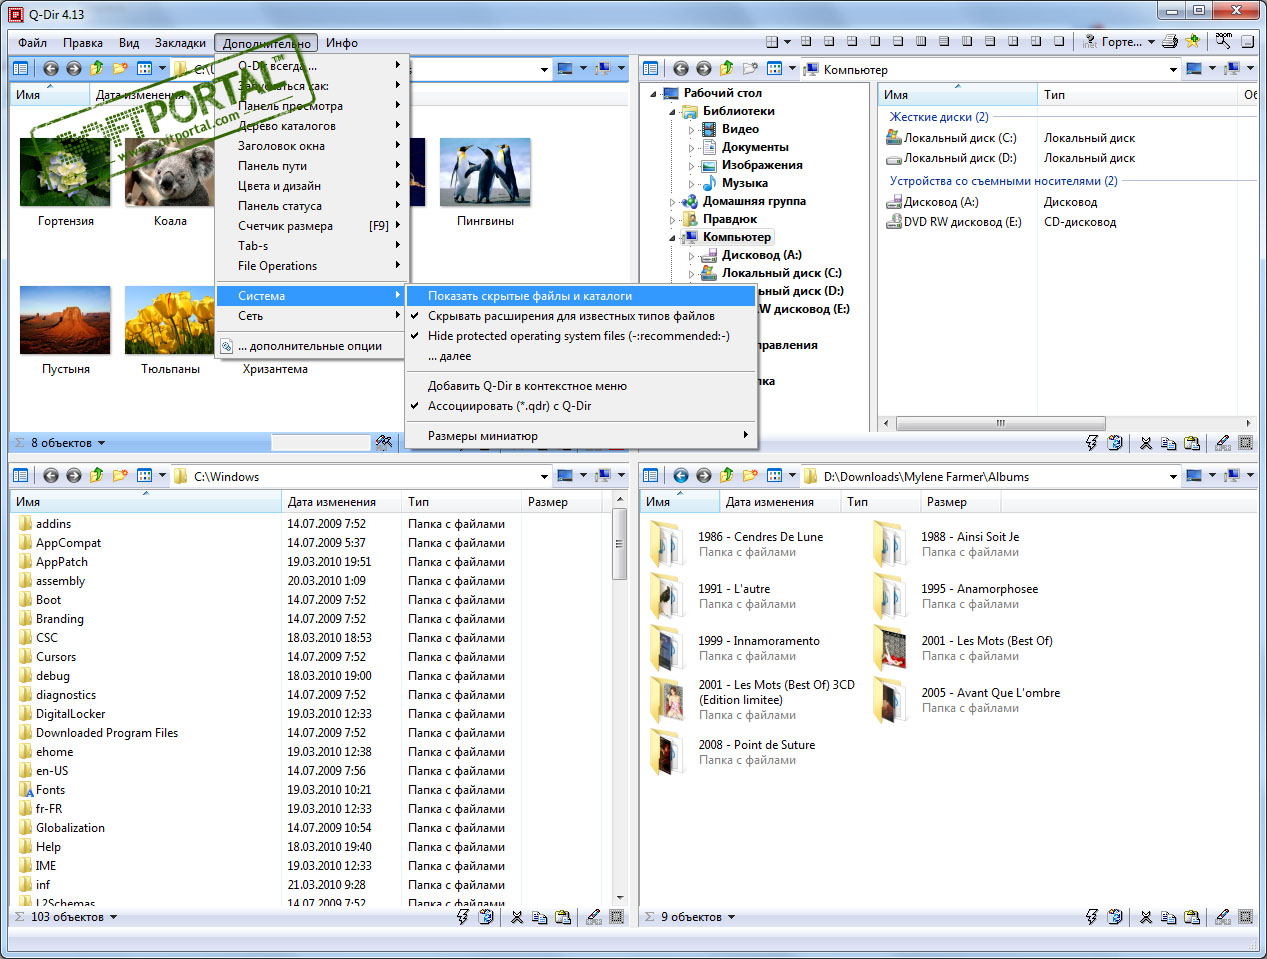Screen dimensions: 1267x959
Task: Click the paste icon in Albums pane status bar
Action: (x=1192, y=917)
